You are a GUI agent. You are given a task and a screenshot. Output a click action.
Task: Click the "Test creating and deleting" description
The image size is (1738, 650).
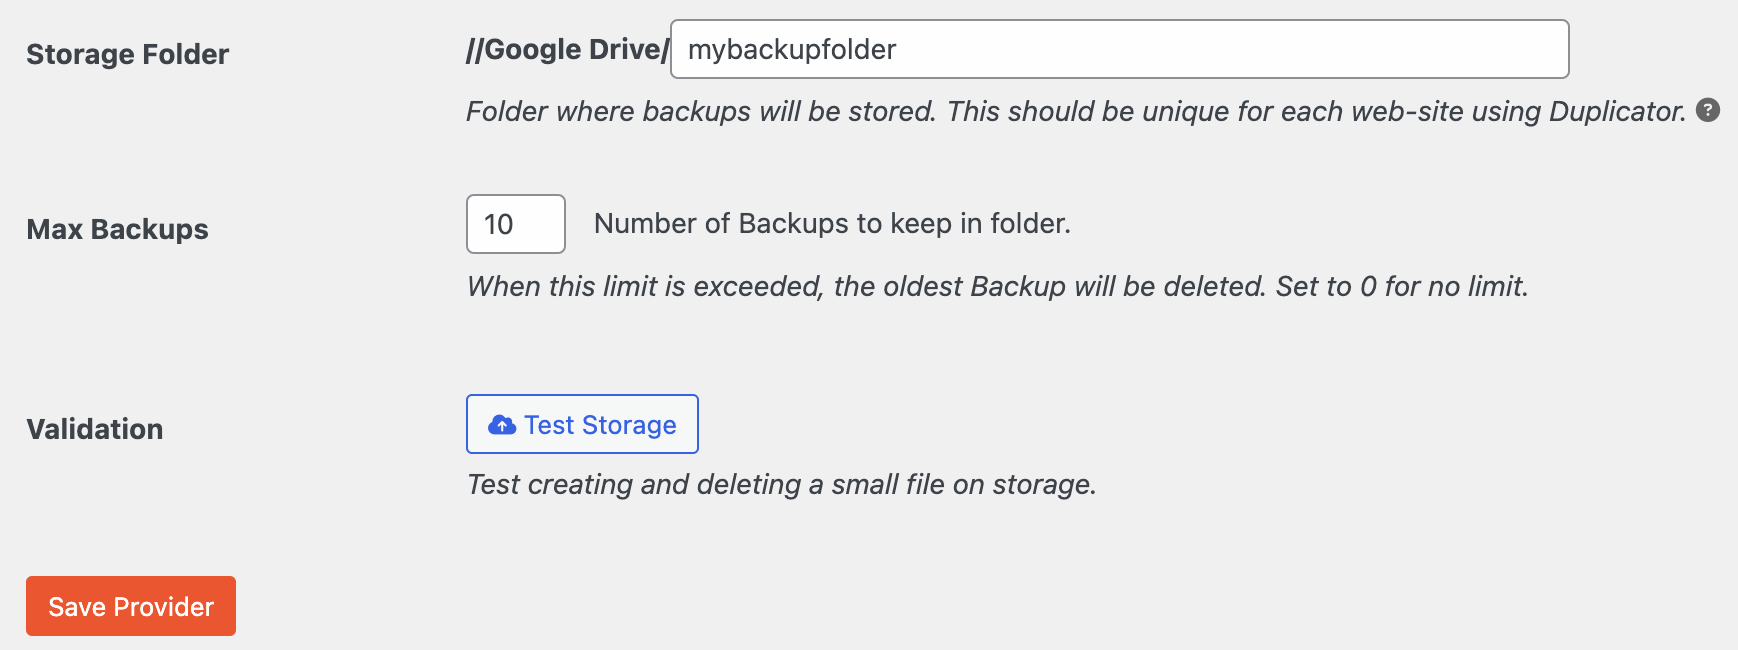click(634, 484)
